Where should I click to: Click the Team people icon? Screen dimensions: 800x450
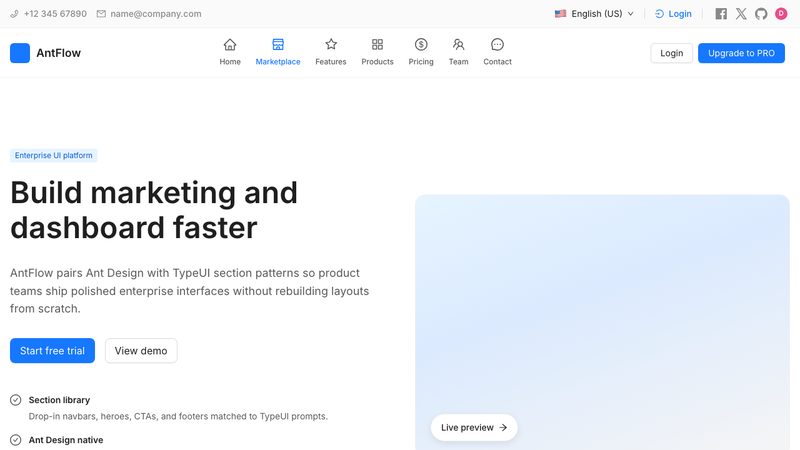pyautogui.click(x=458, y=45)
